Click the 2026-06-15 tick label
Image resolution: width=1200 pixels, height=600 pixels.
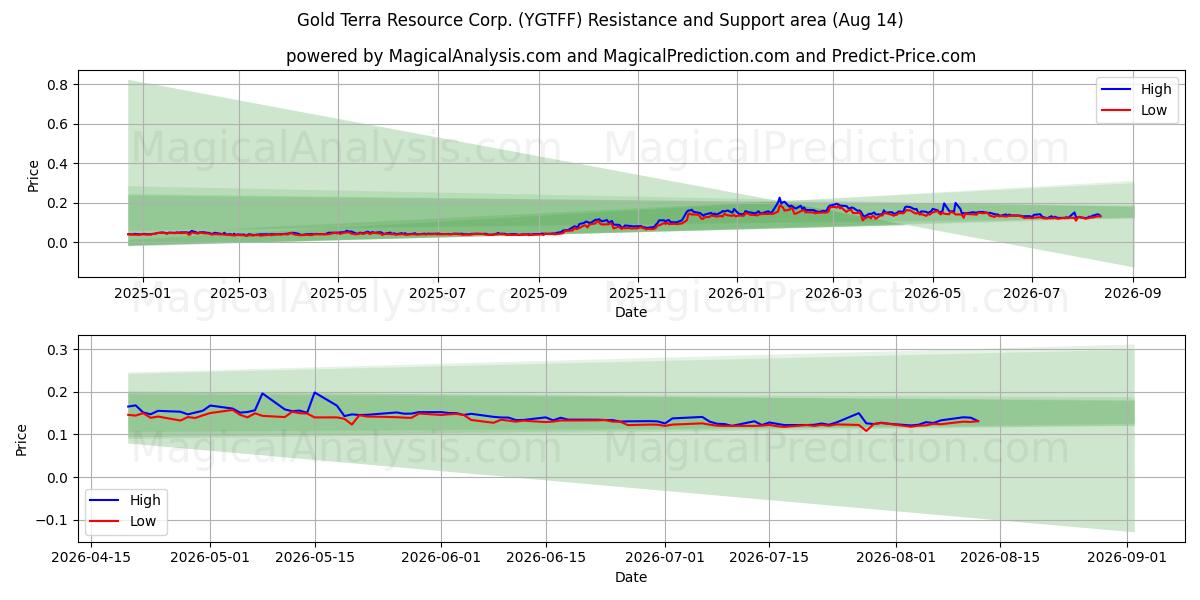click(546, 558)
